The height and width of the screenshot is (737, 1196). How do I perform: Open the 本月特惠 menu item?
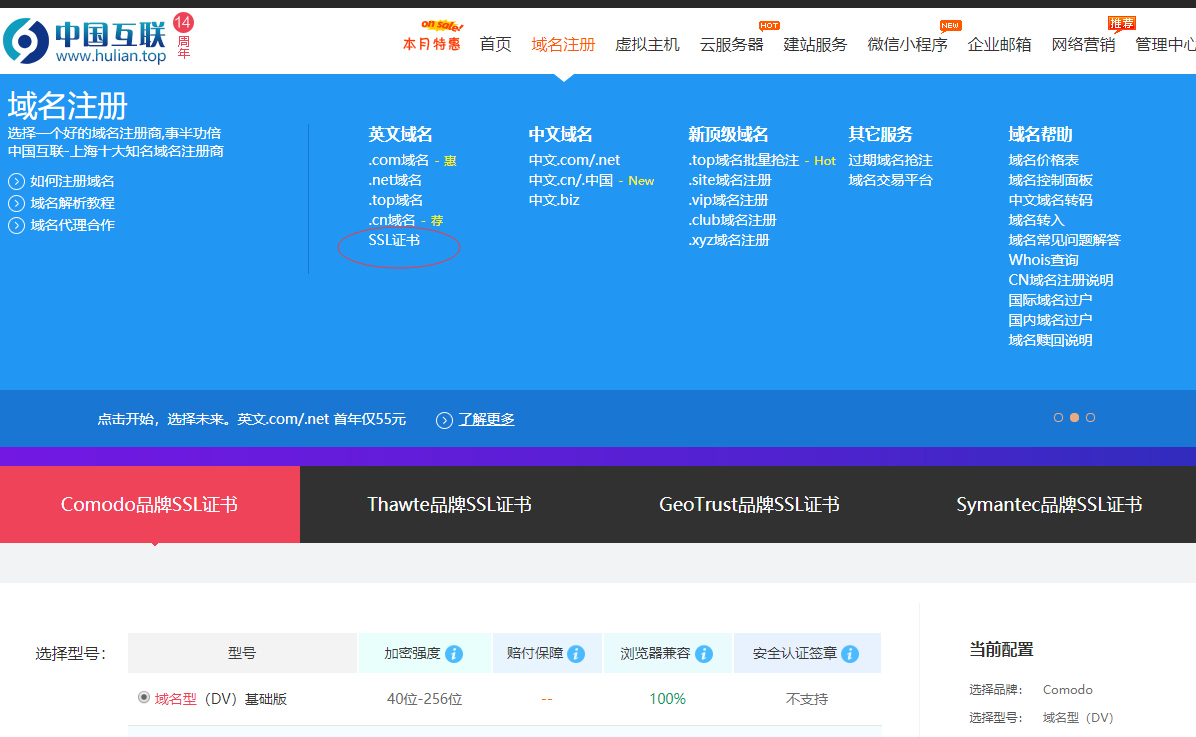click(432, 44)
